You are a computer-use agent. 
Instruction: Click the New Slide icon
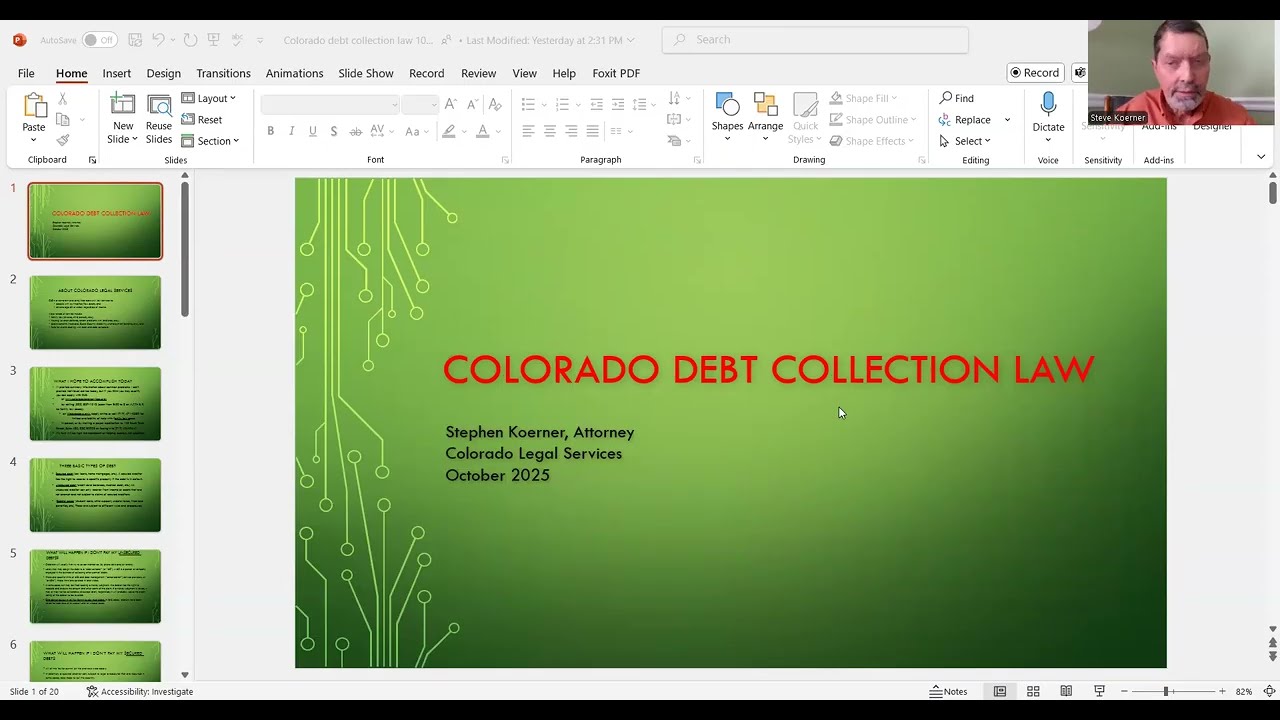coord(123,105)
